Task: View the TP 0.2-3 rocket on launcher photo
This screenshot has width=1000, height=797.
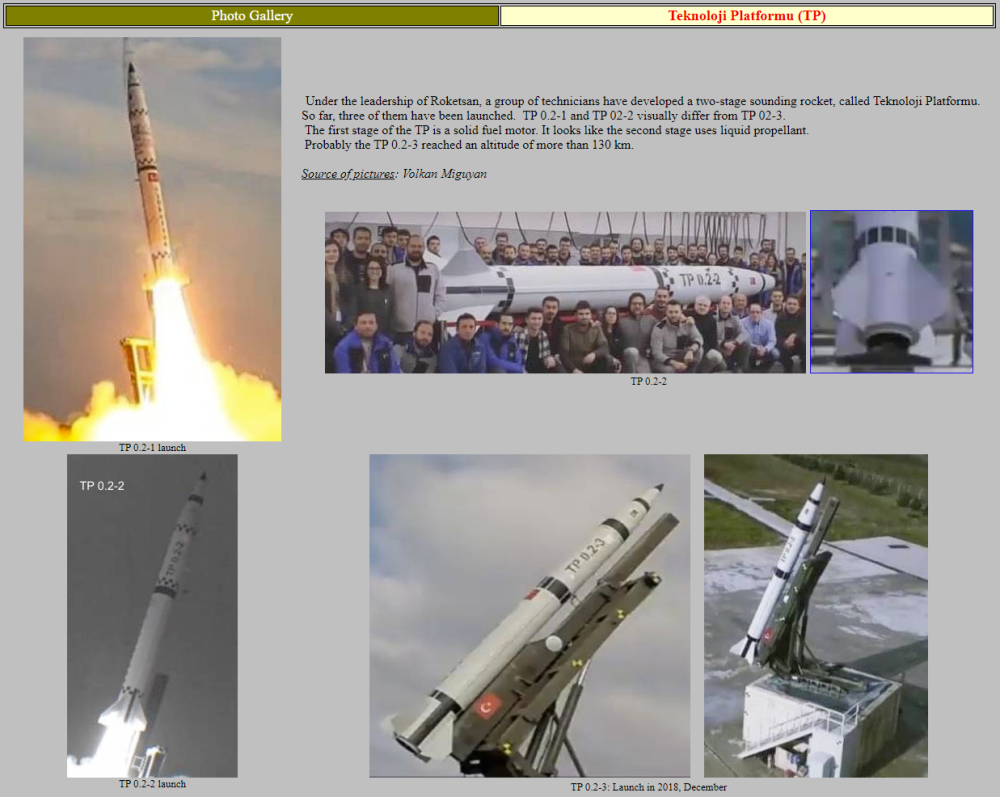Action: pos(529,616)
